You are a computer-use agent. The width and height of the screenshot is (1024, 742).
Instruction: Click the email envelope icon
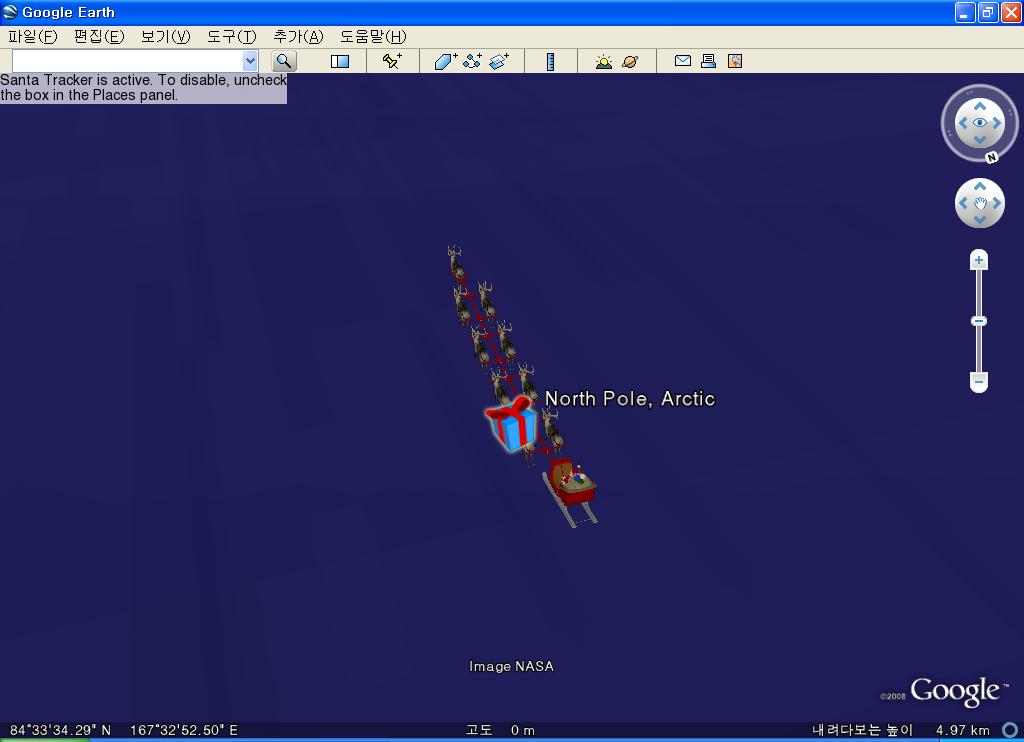tap(682, 61)
